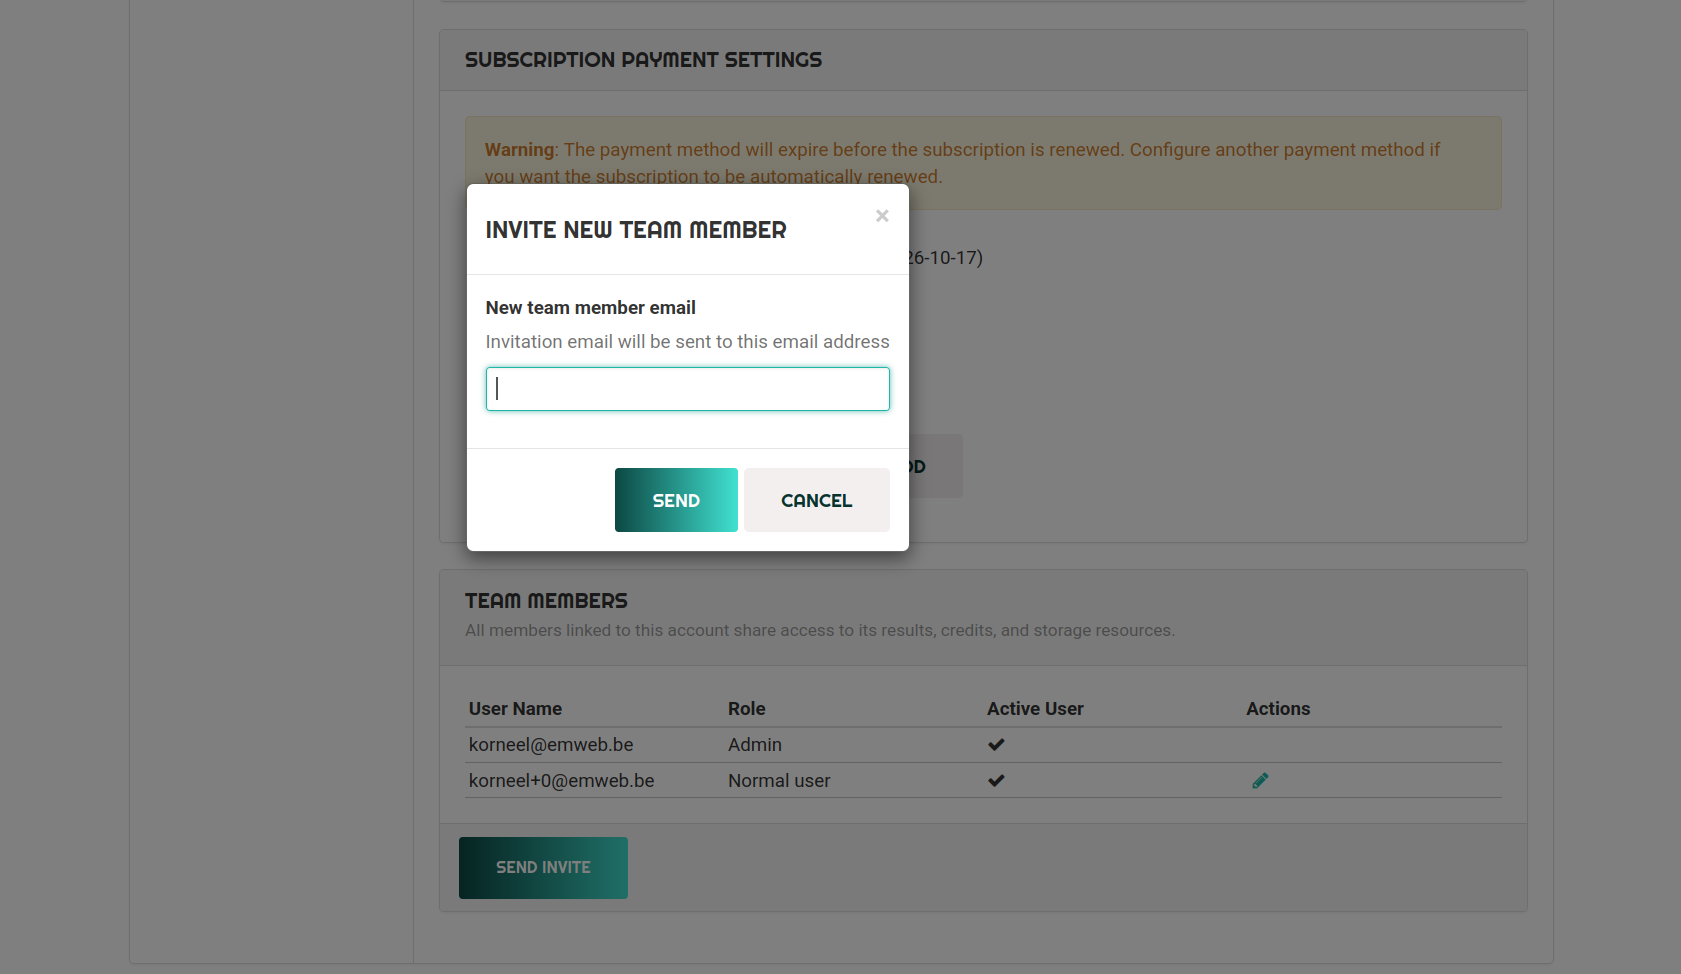Click the Role column header
Image resolution: width=1681 pixels, height=974 pixels.
pyautogui.click(x=746, y=709)
